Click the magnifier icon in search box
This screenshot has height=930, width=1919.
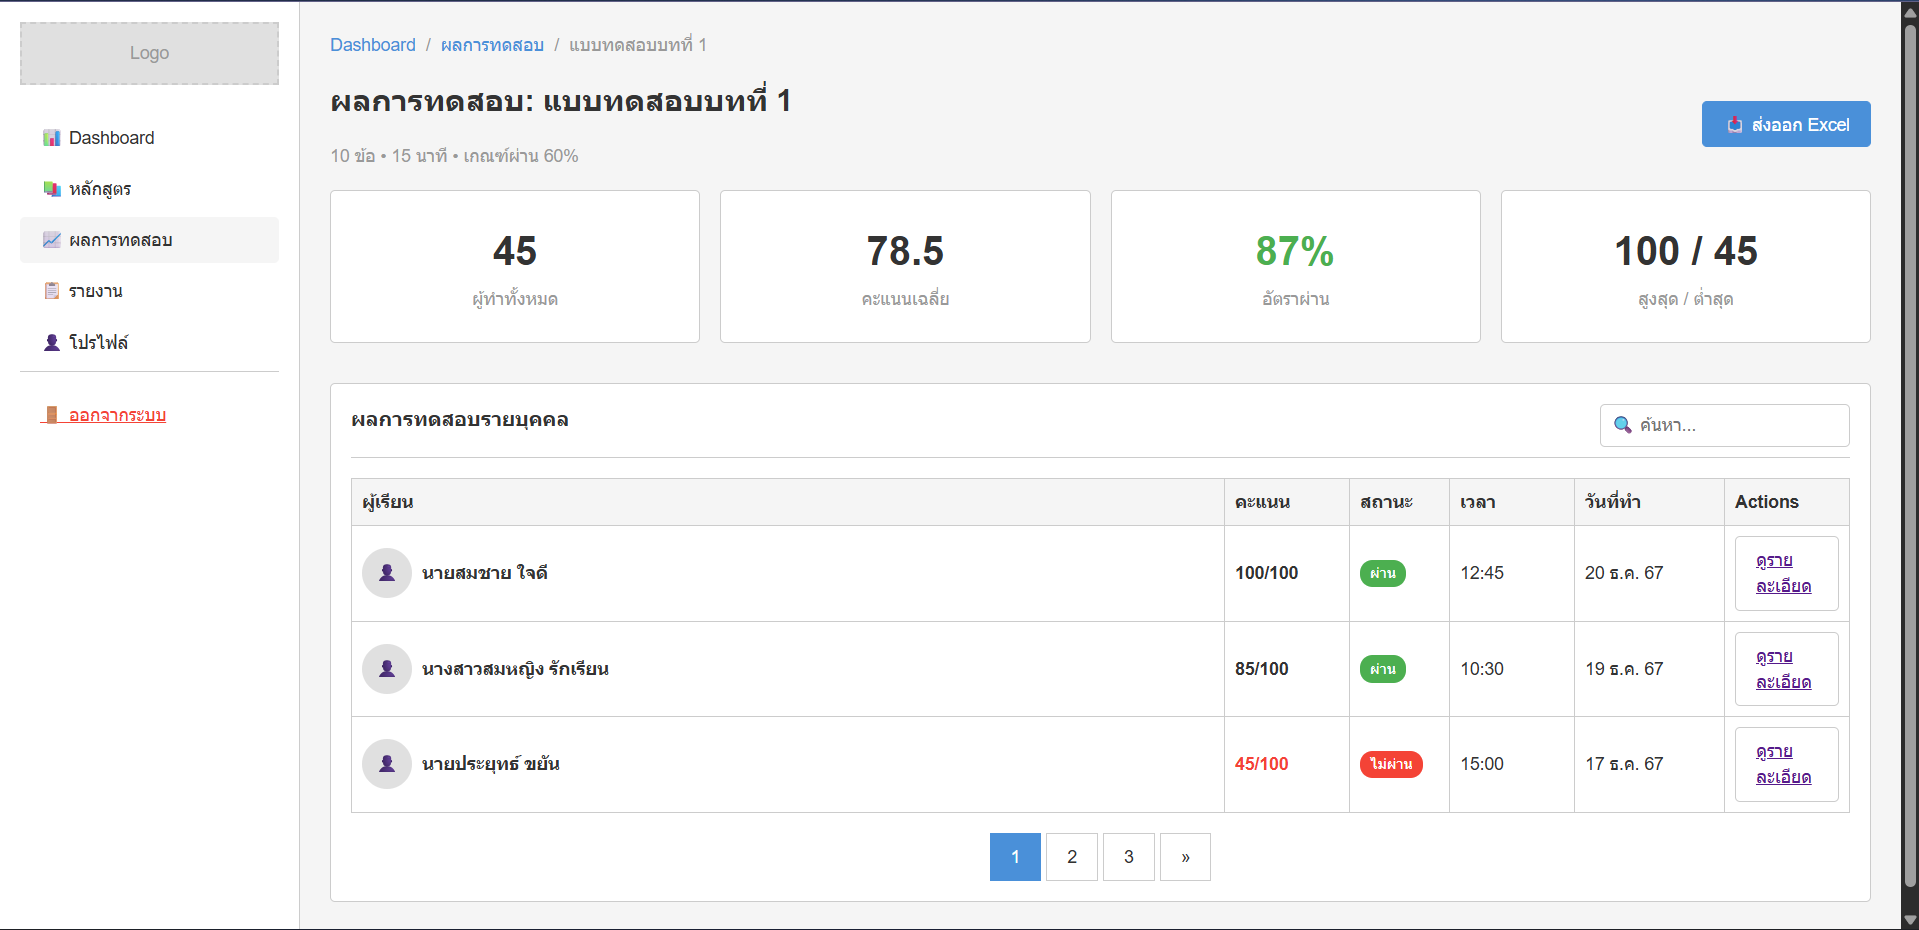point(1622,425)
